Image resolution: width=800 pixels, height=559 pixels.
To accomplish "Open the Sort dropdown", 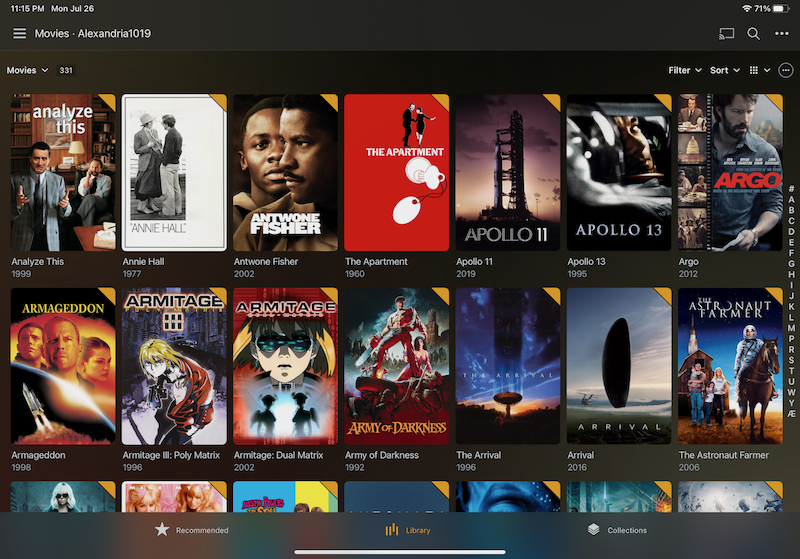I will (724, 70).
